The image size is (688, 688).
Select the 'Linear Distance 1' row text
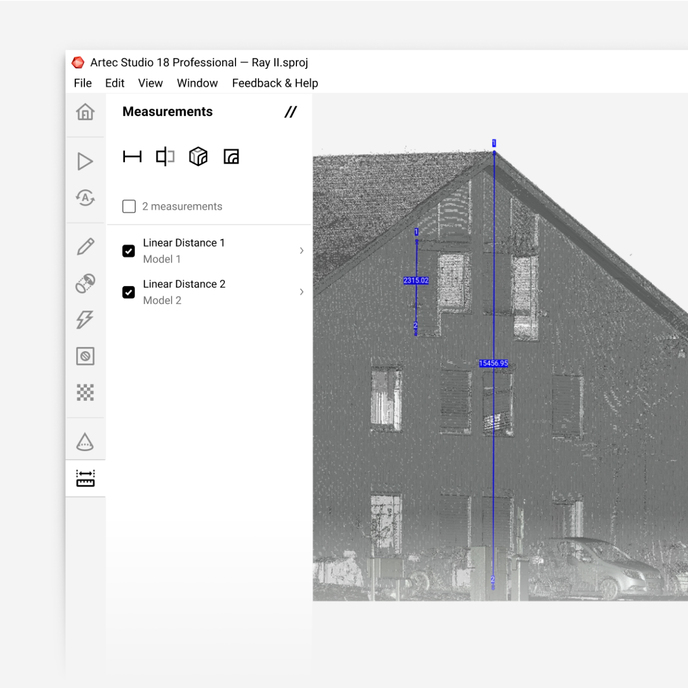point(184,243)
